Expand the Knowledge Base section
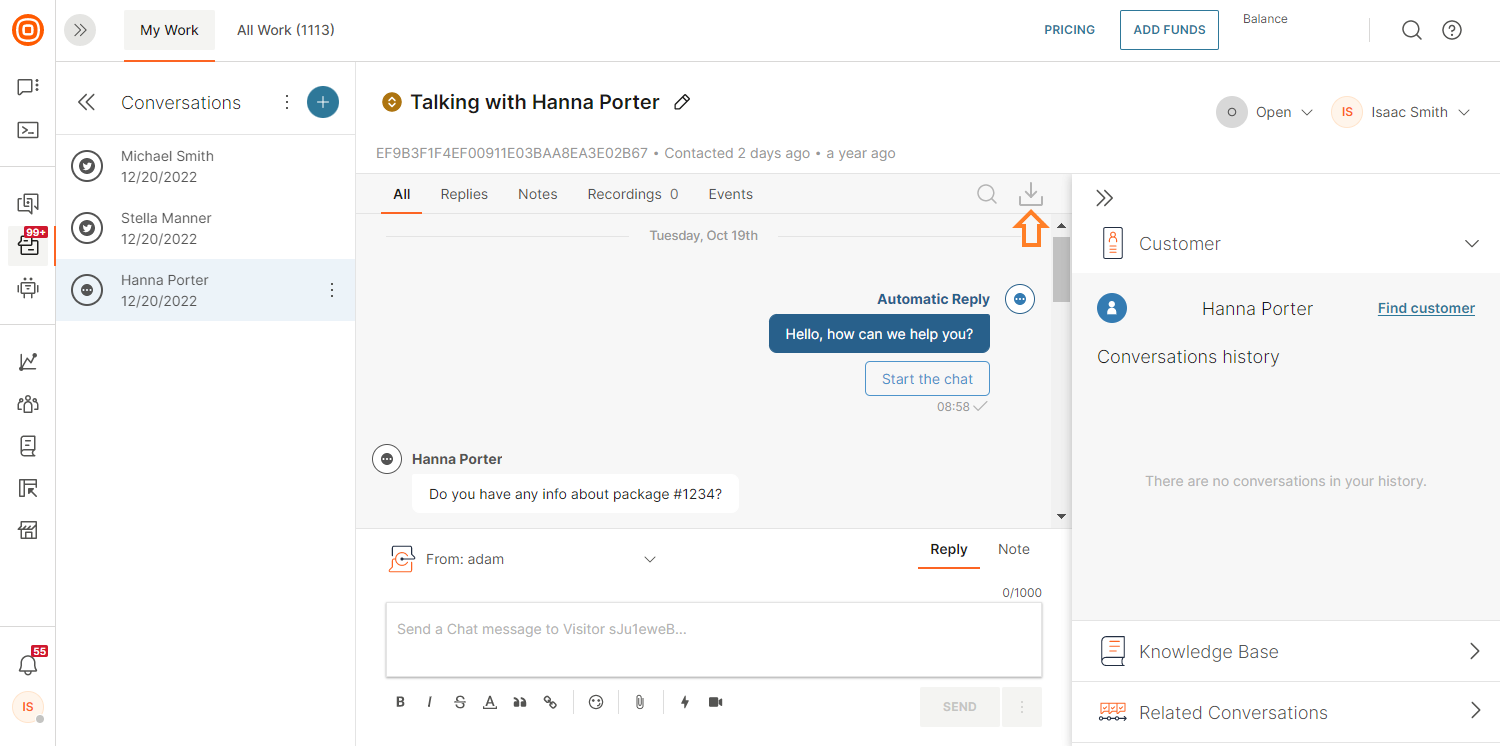The width and height of the screenshot is (1500, 746). [1286, 652]
